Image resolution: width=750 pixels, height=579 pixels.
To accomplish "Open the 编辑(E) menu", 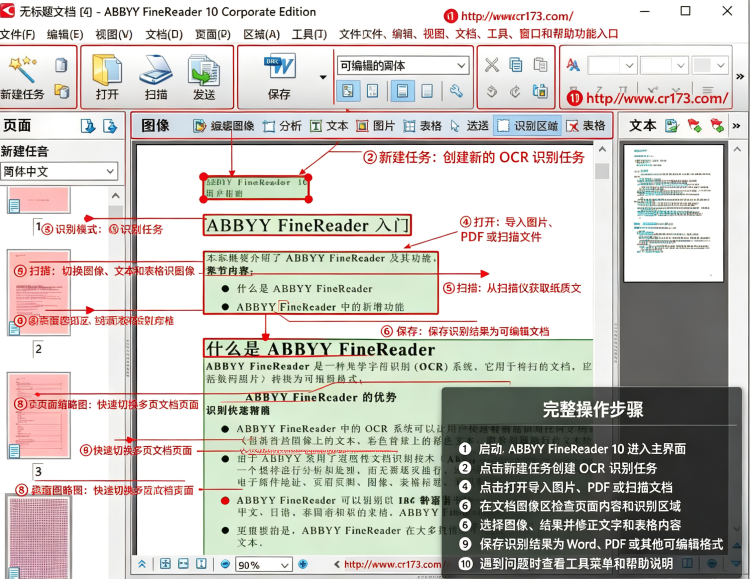I will click(65, 34).
